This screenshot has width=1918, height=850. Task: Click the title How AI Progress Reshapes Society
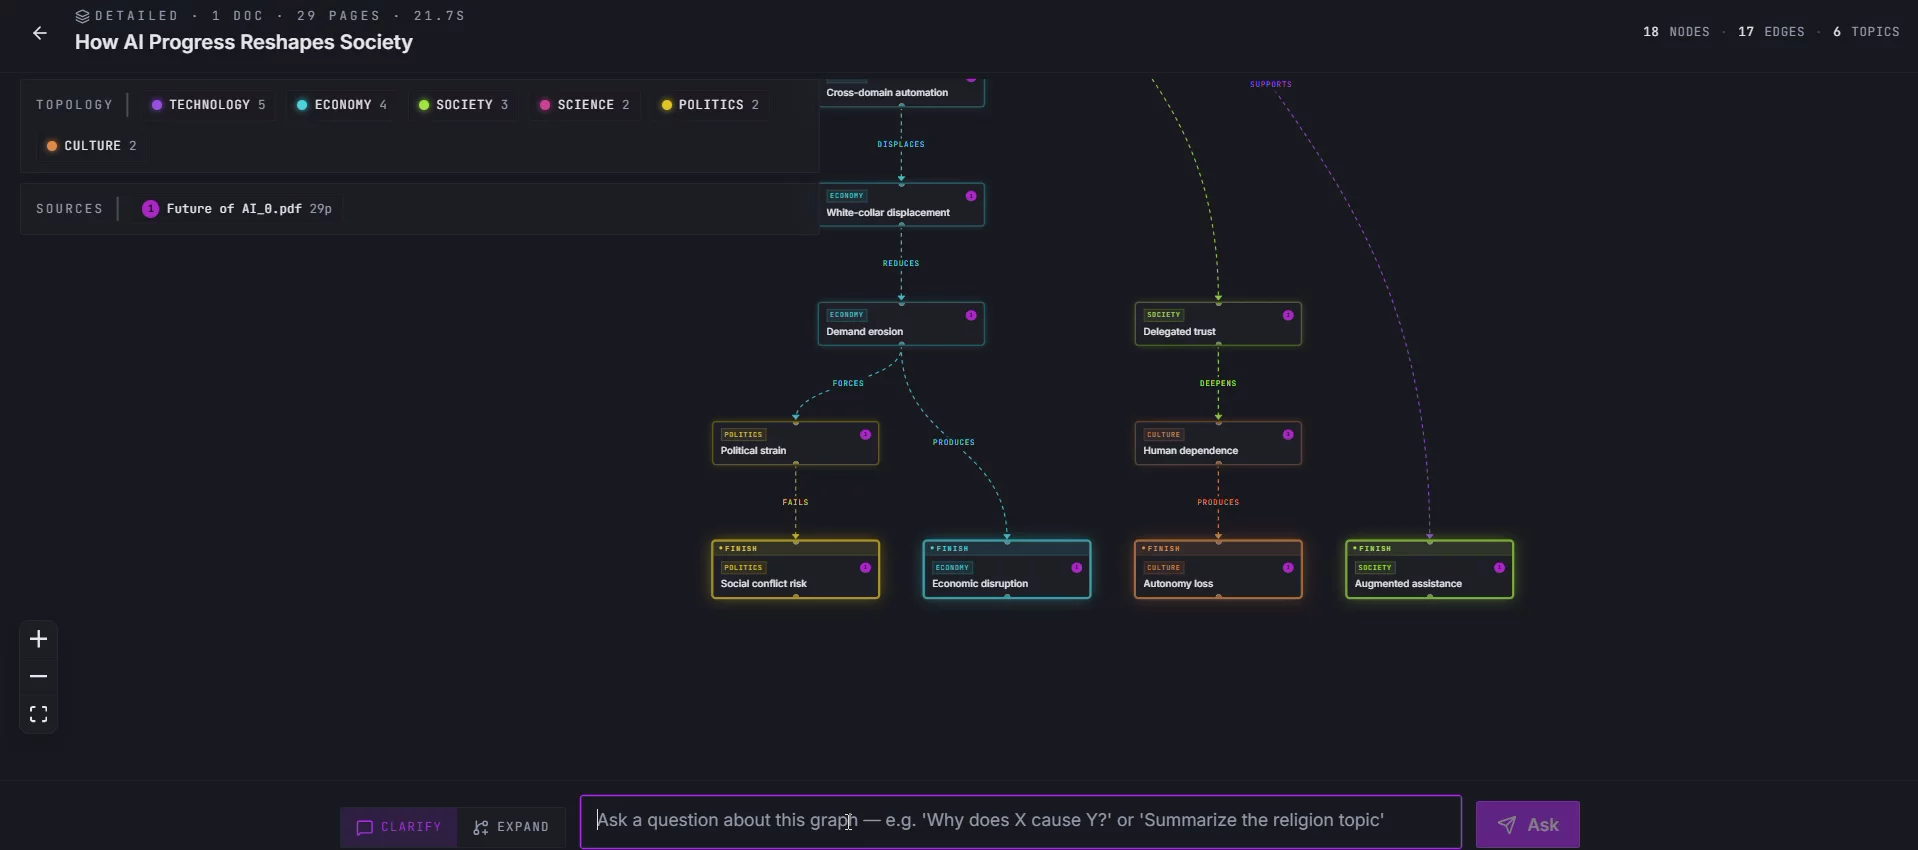click(244, 42)
